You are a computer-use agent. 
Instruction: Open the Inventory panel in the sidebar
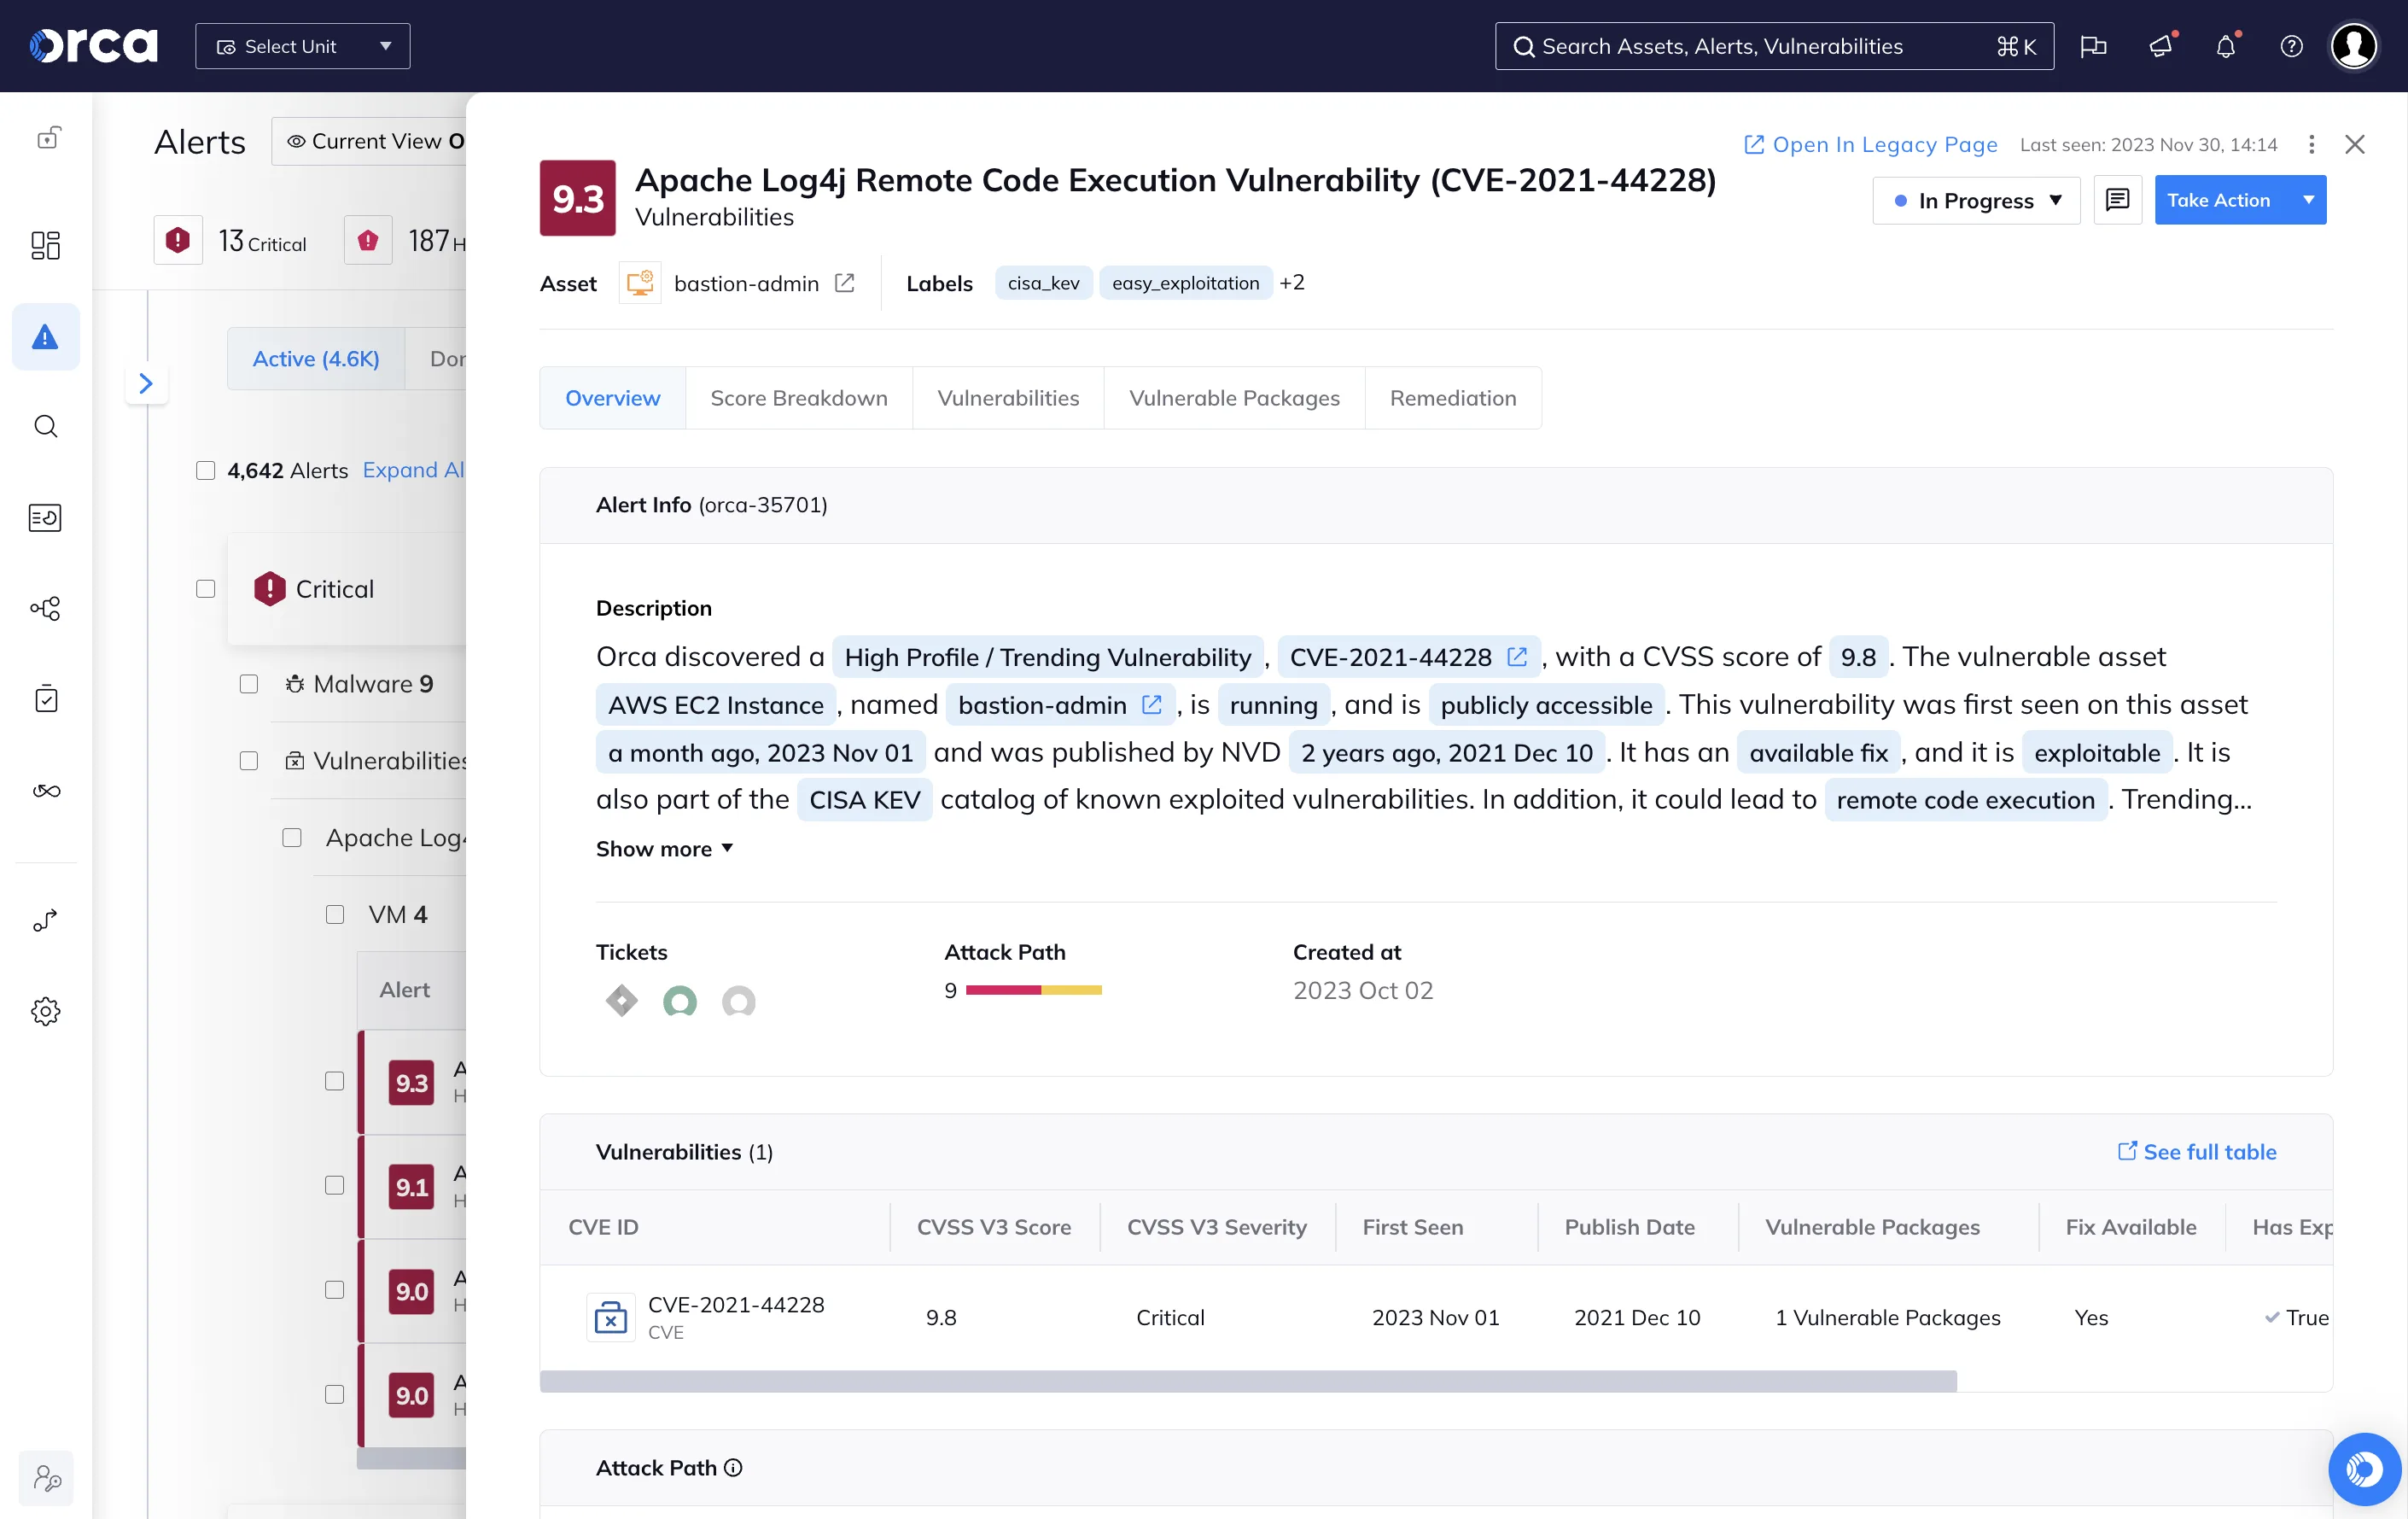pyautogui.click(x=46, y=518)
